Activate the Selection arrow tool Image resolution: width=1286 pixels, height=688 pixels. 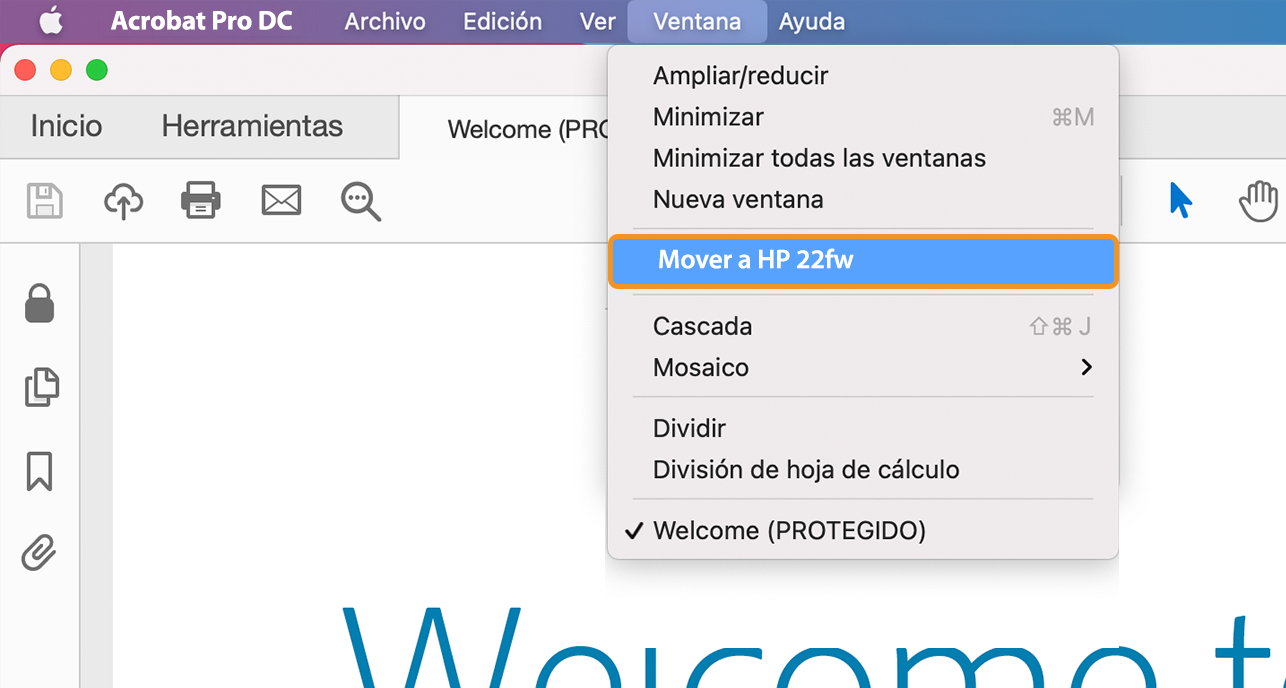coord(1181,201)
